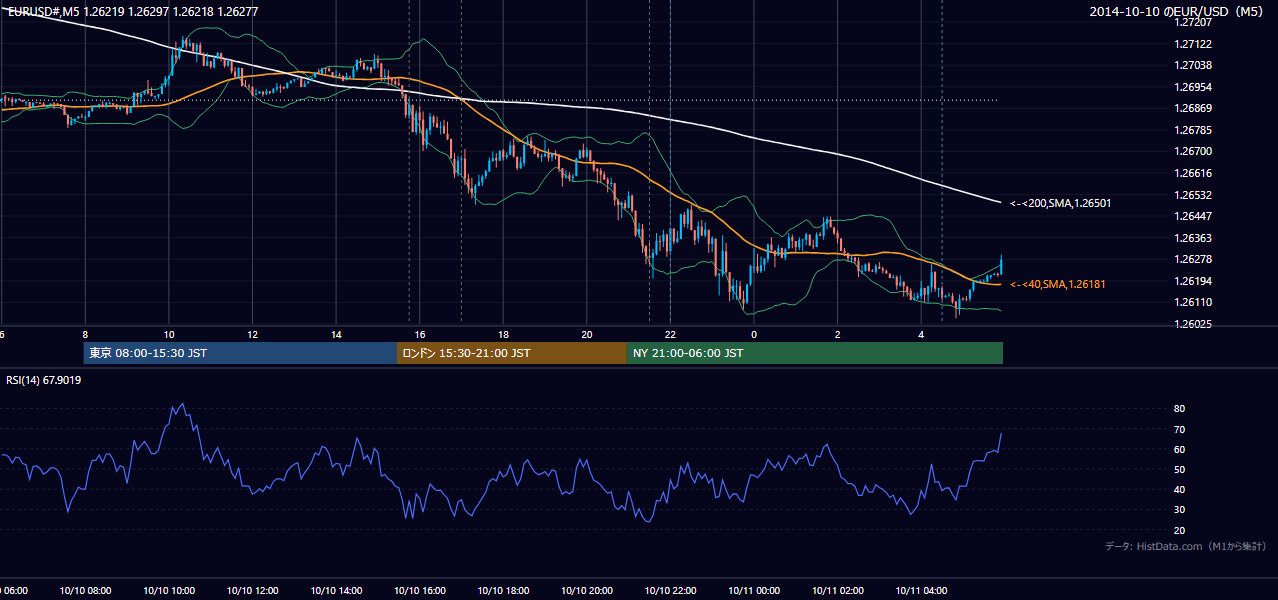1278x600 pixels.
Task: Click the 10/10 10:00 bottom time label
Action: pyautogui.click(x=168, y=591)
